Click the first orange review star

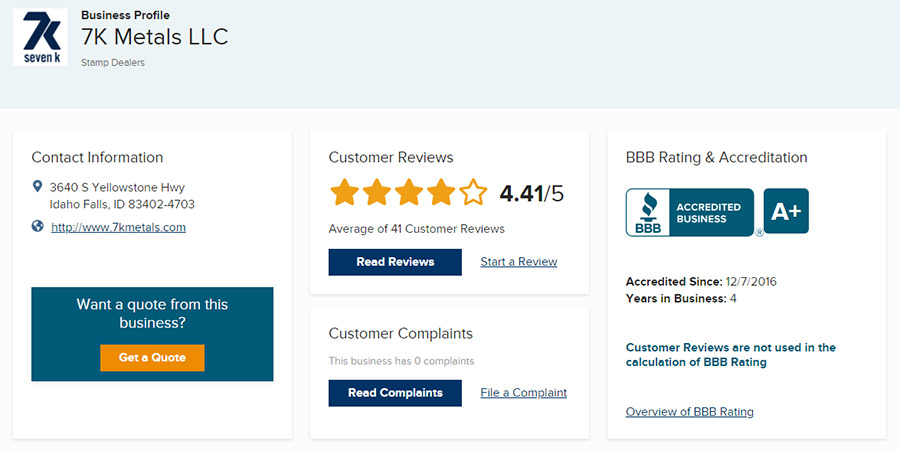click(x=345, y=192)
